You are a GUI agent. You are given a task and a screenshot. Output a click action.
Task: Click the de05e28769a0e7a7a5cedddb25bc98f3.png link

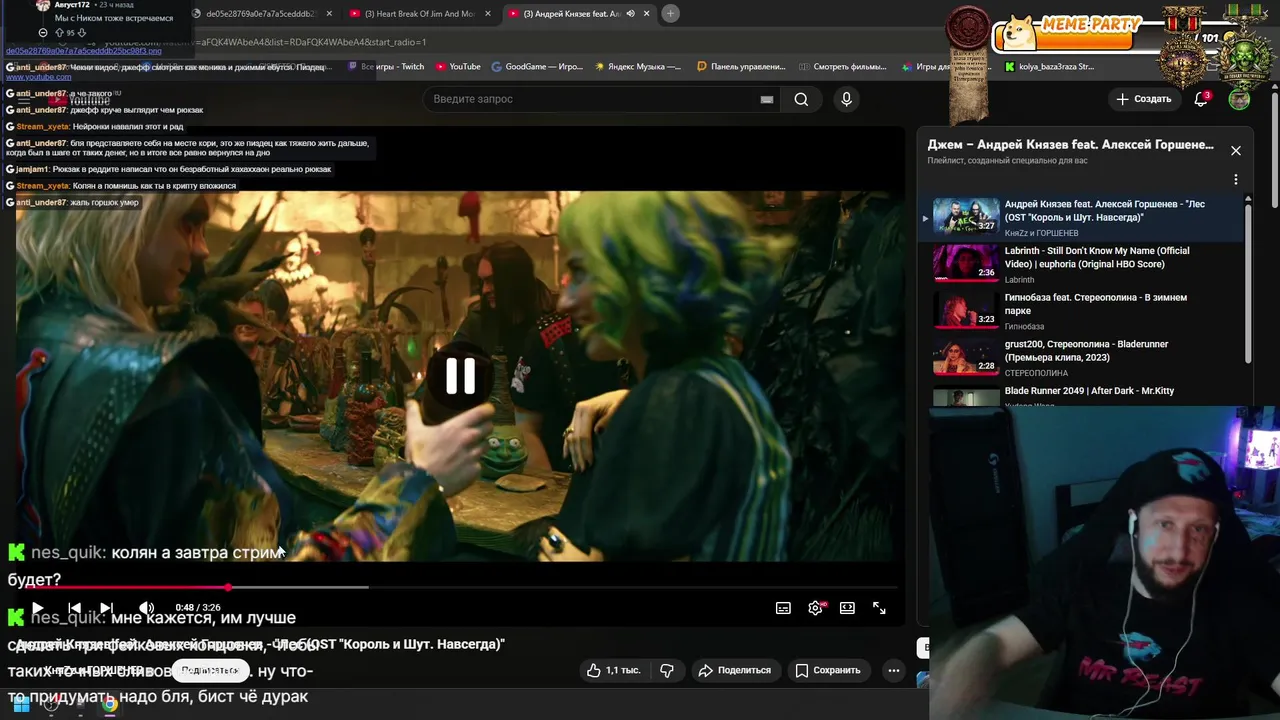tap(83, 51)
